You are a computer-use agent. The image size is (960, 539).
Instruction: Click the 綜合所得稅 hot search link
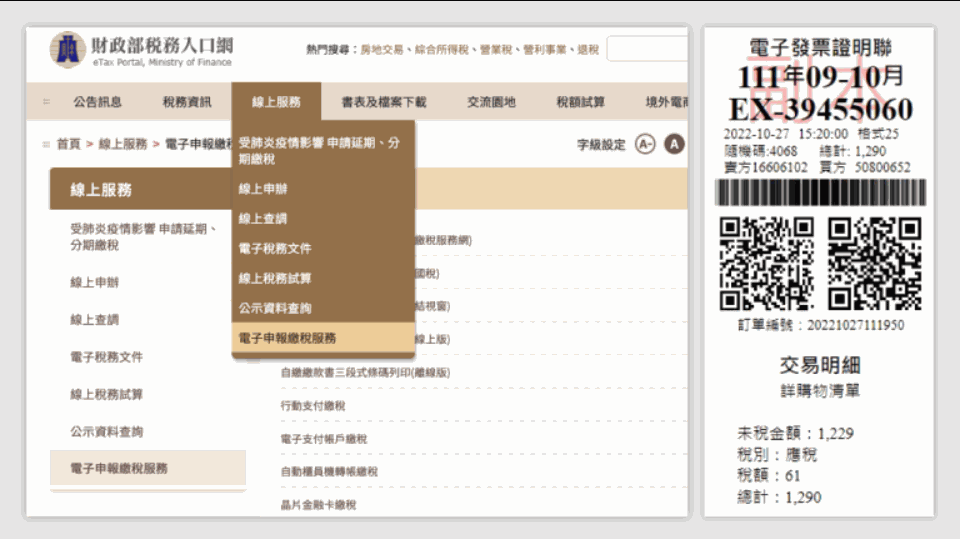[x=441, y=50]
